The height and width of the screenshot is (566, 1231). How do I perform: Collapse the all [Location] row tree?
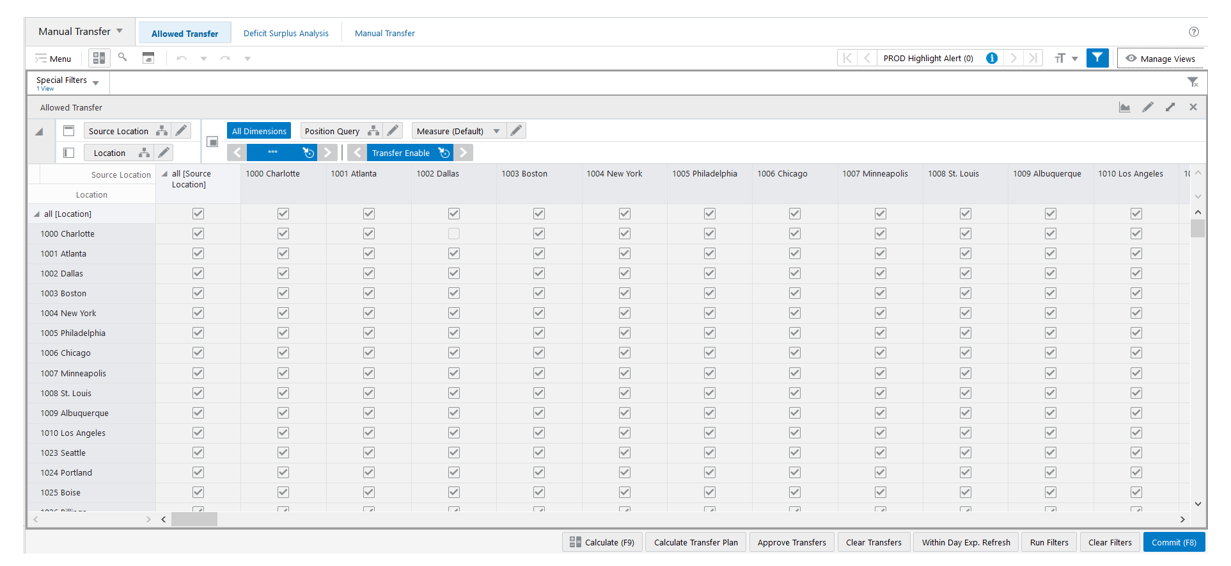(x=37, y=214)
